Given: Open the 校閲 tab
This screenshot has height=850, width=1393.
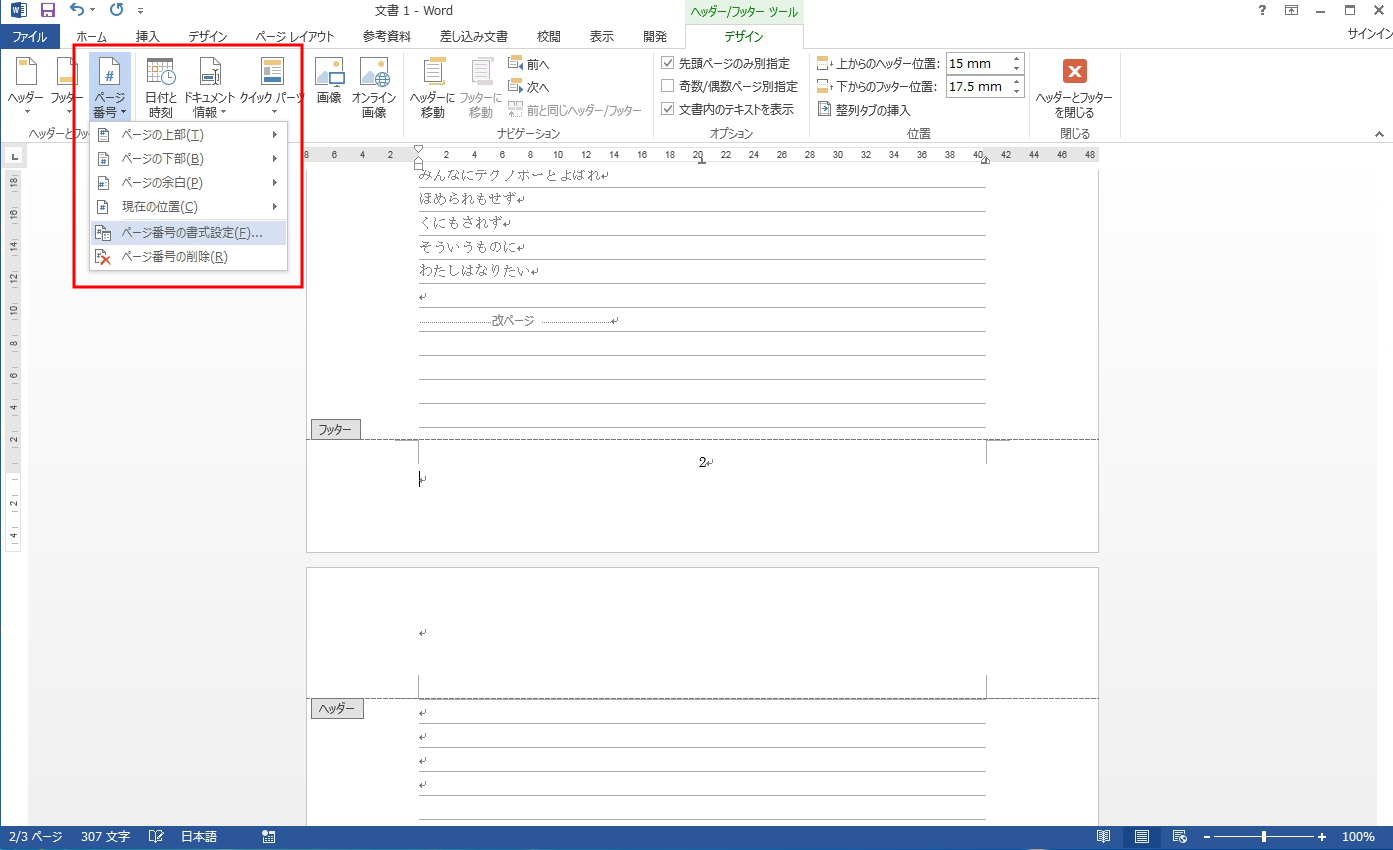Looking at the screenshot, I should tap(549, 37).
